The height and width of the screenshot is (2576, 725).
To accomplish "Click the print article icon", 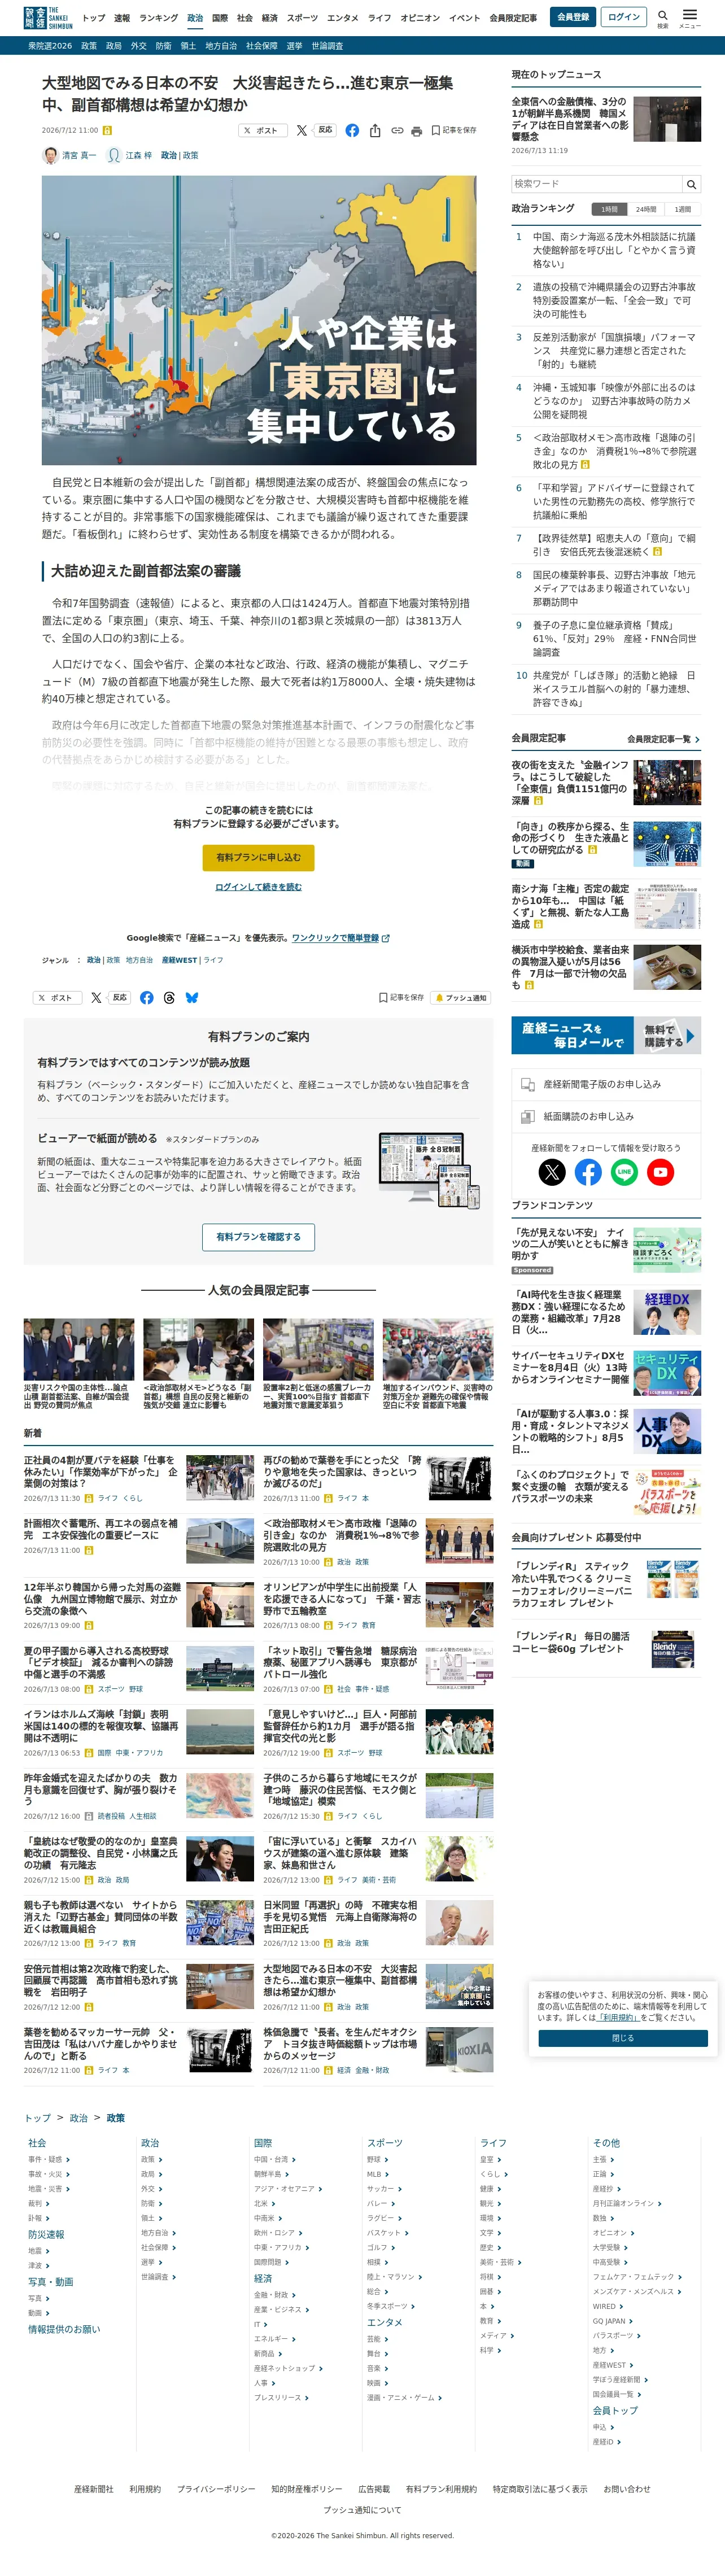I will [x=416, y=131].
